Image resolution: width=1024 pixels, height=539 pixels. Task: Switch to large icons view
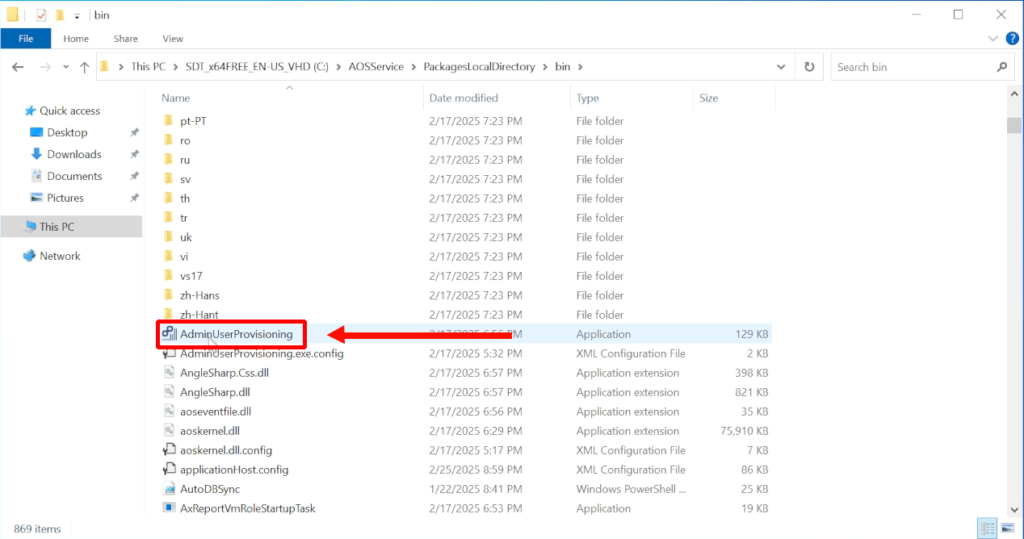(x=1008, y=528)
